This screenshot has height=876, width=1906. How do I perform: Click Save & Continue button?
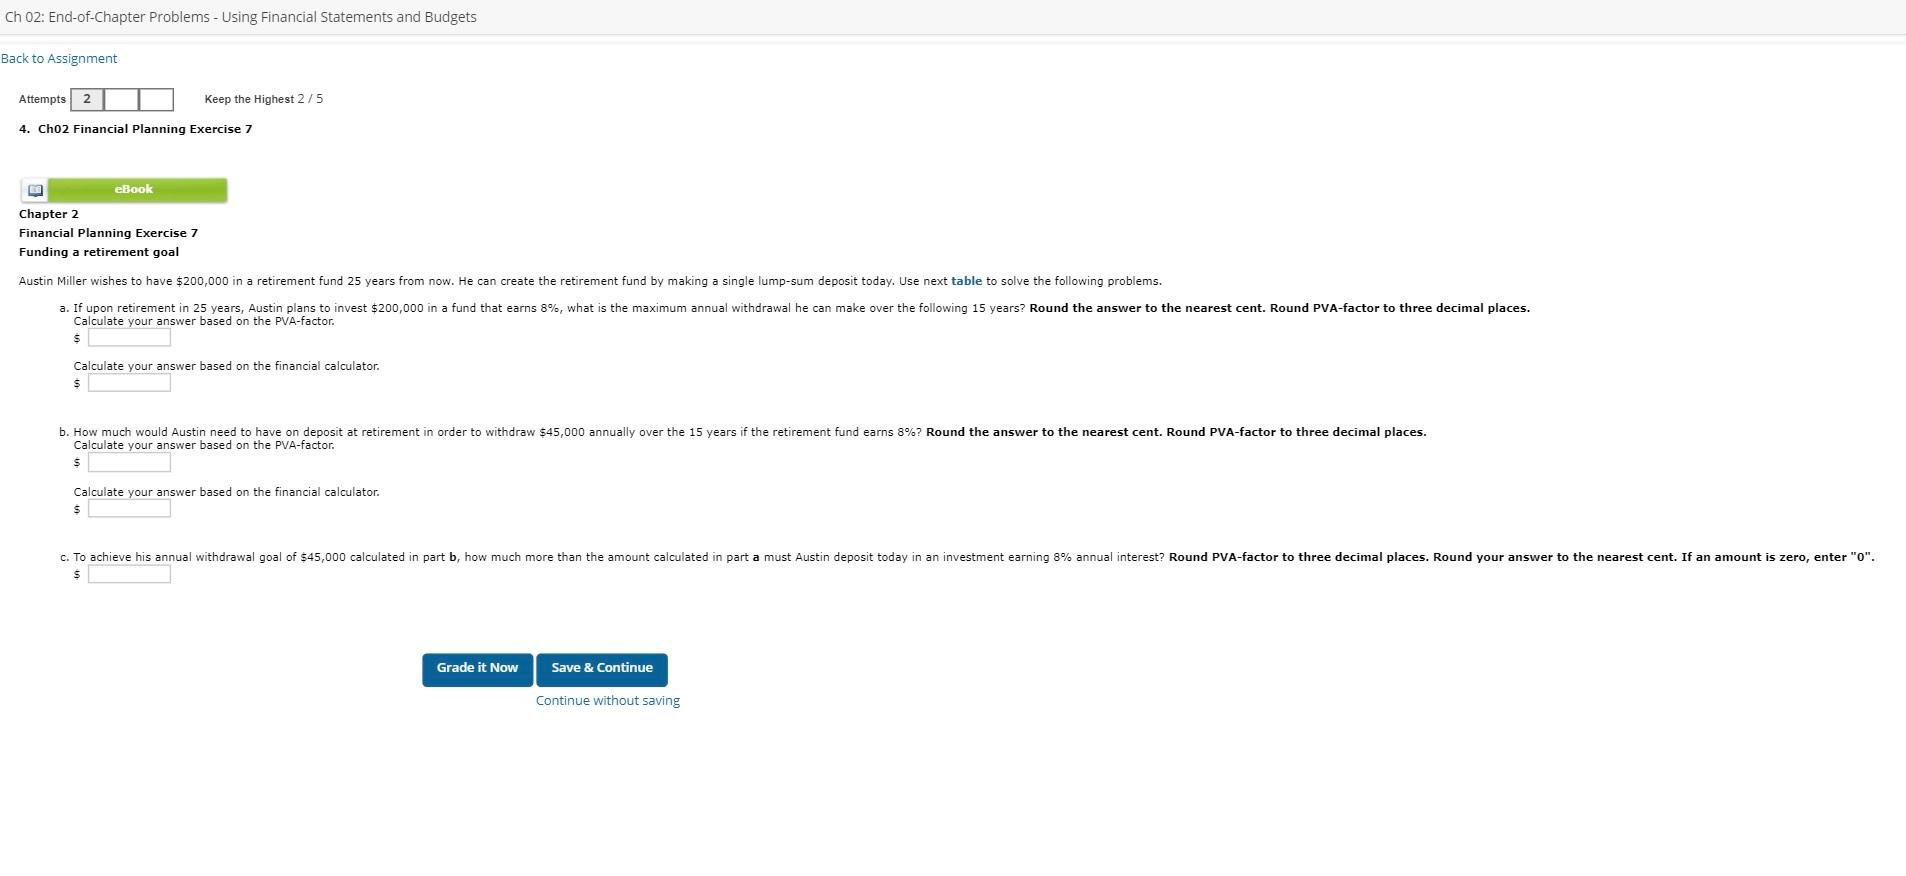pos(602,669)
